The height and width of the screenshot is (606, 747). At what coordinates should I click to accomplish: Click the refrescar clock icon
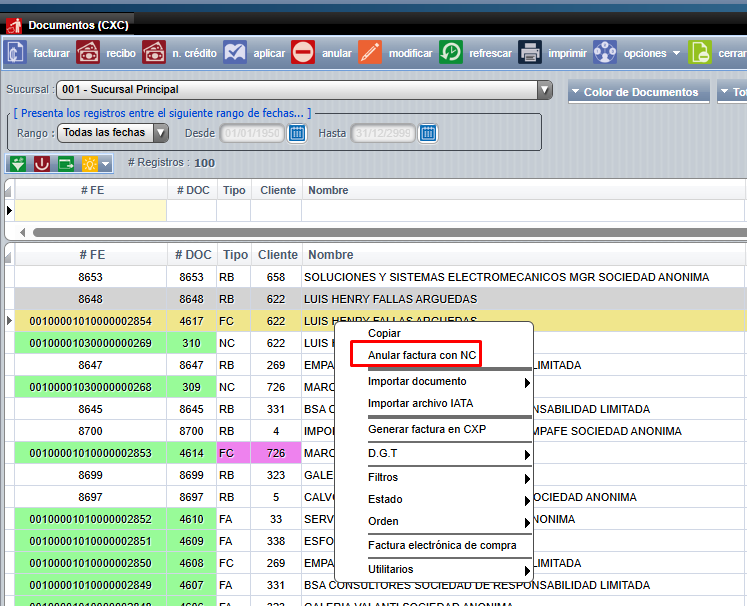click(451, 53)
